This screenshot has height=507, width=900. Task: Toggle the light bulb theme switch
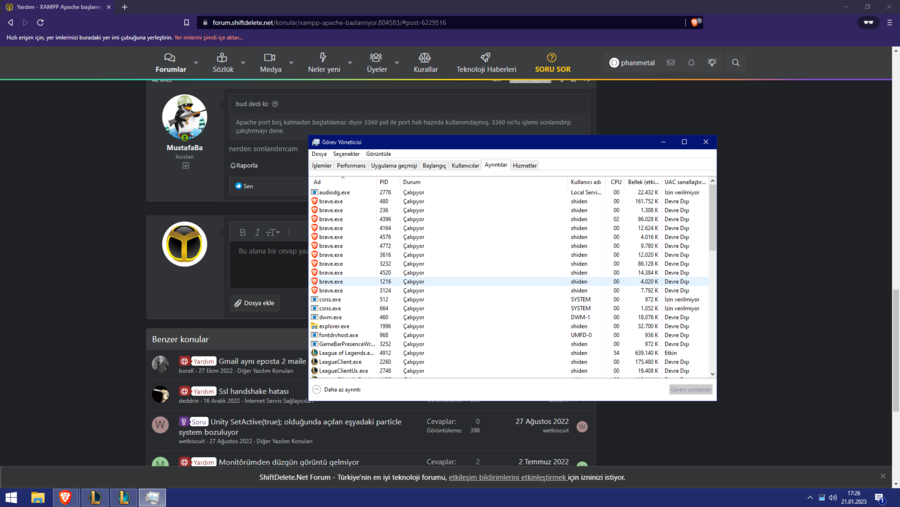pyautogui.click(x=712, y=63)
